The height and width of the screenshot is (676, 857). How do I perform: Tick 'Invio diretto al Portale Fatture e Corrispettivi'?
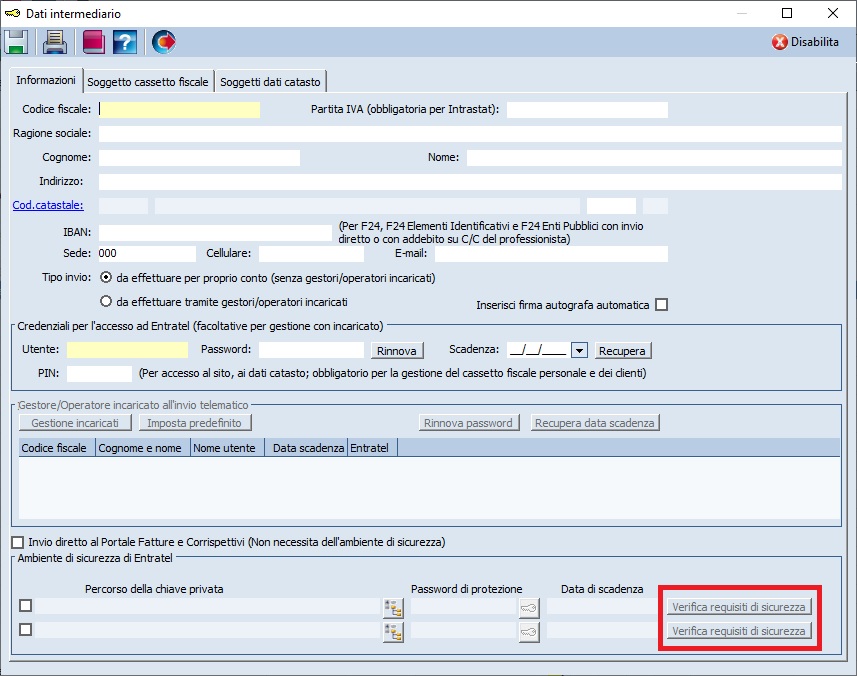tap(18, 542)
